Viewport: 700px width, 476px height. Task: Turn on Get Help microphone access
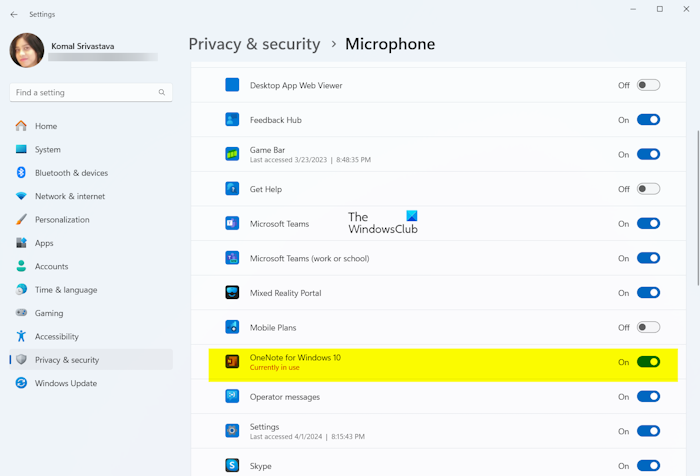coord(648,189)
